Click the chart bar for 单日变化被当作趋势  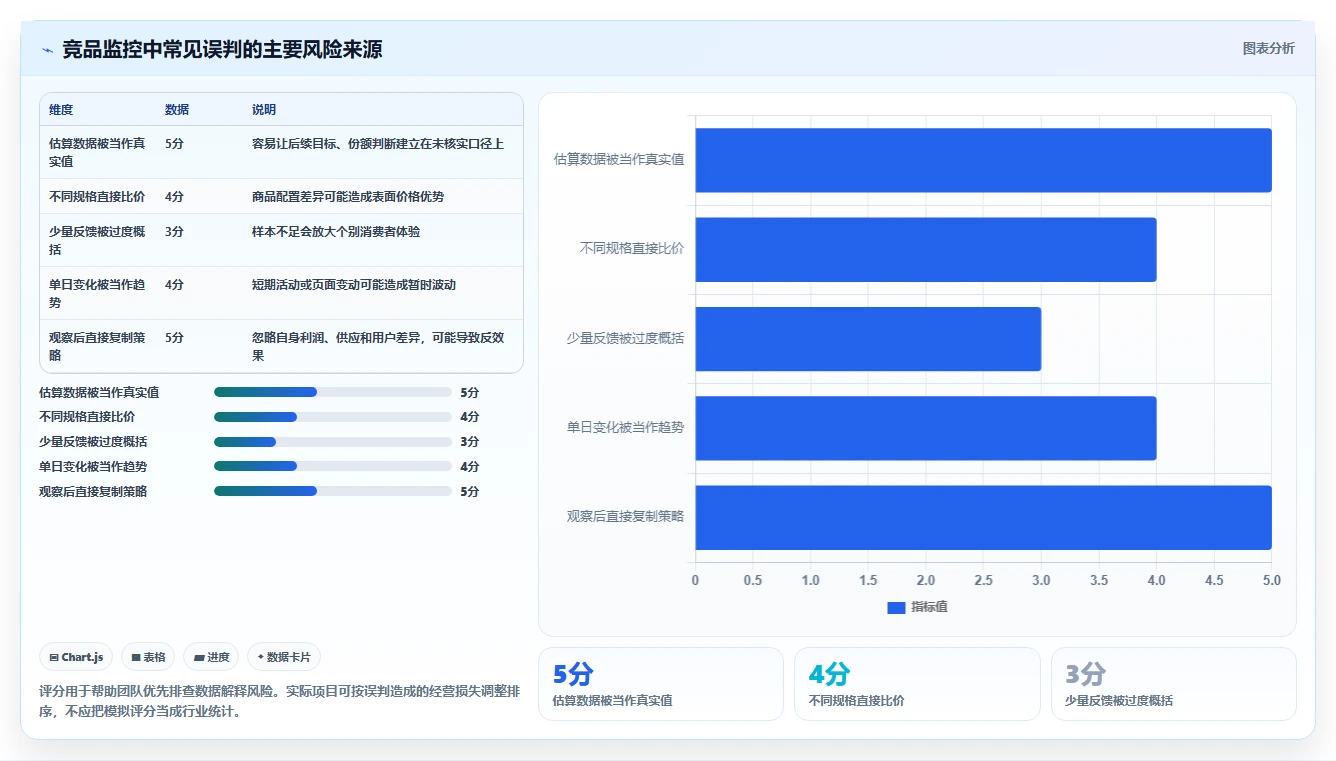[x=926, y=428]
